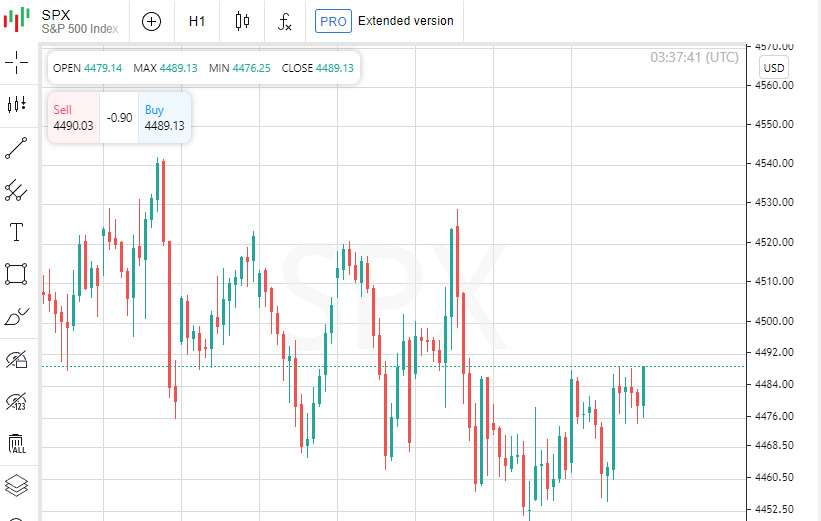Select the crosshair cursor tool
The height and width of the screenshot is (521, 821).
(x=17, y=63)
